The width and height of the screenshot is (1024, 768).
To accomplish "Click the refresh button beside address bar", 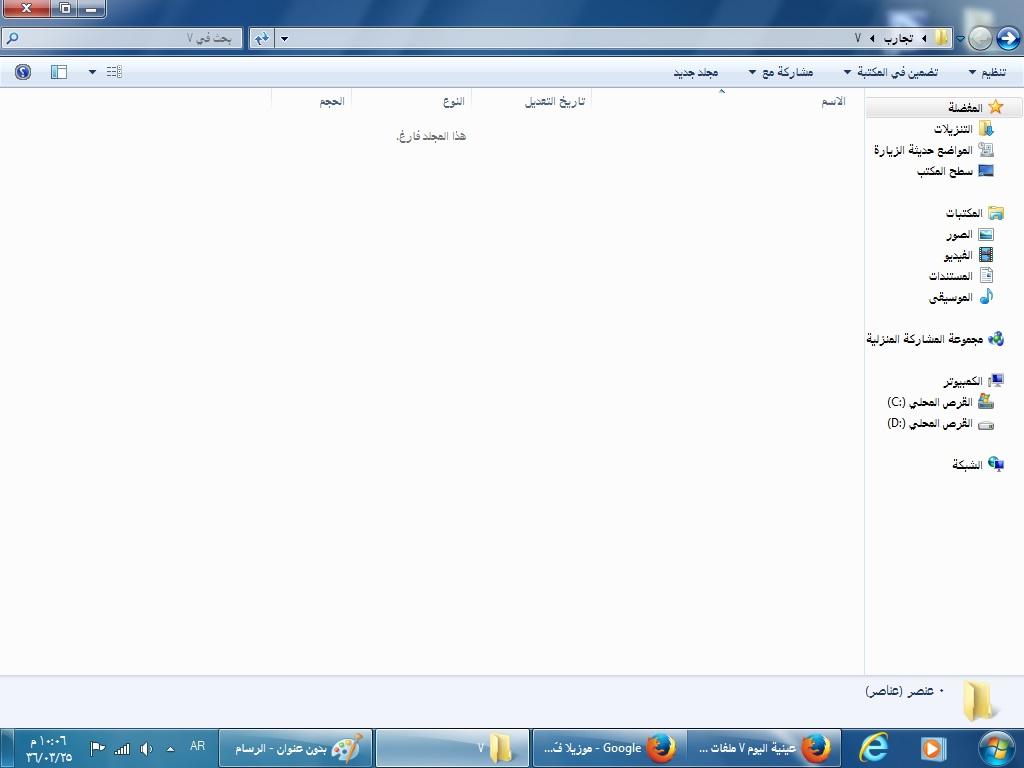I will pyautogui.click(x=262, y=39).
